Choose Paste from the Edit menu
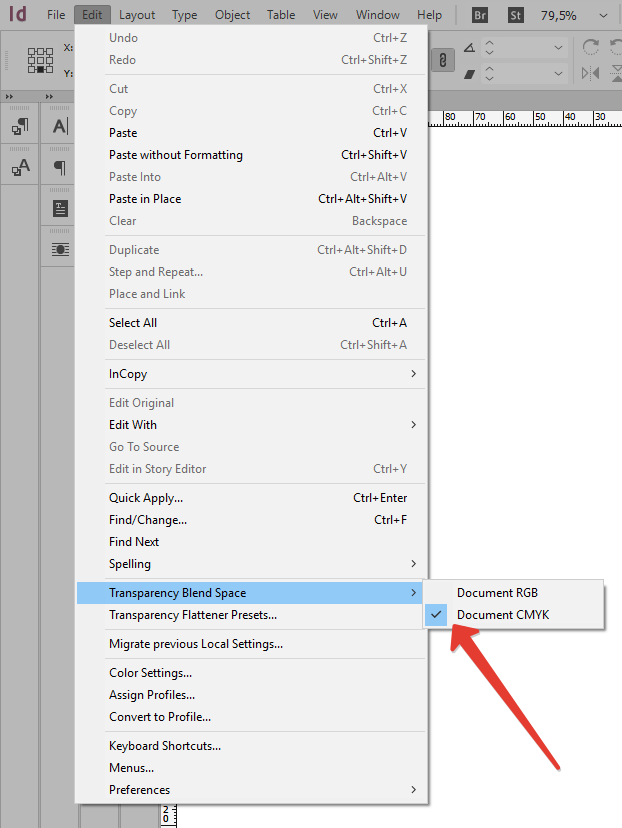This screenshot has width=622, height=828. [x=251, y=133]
